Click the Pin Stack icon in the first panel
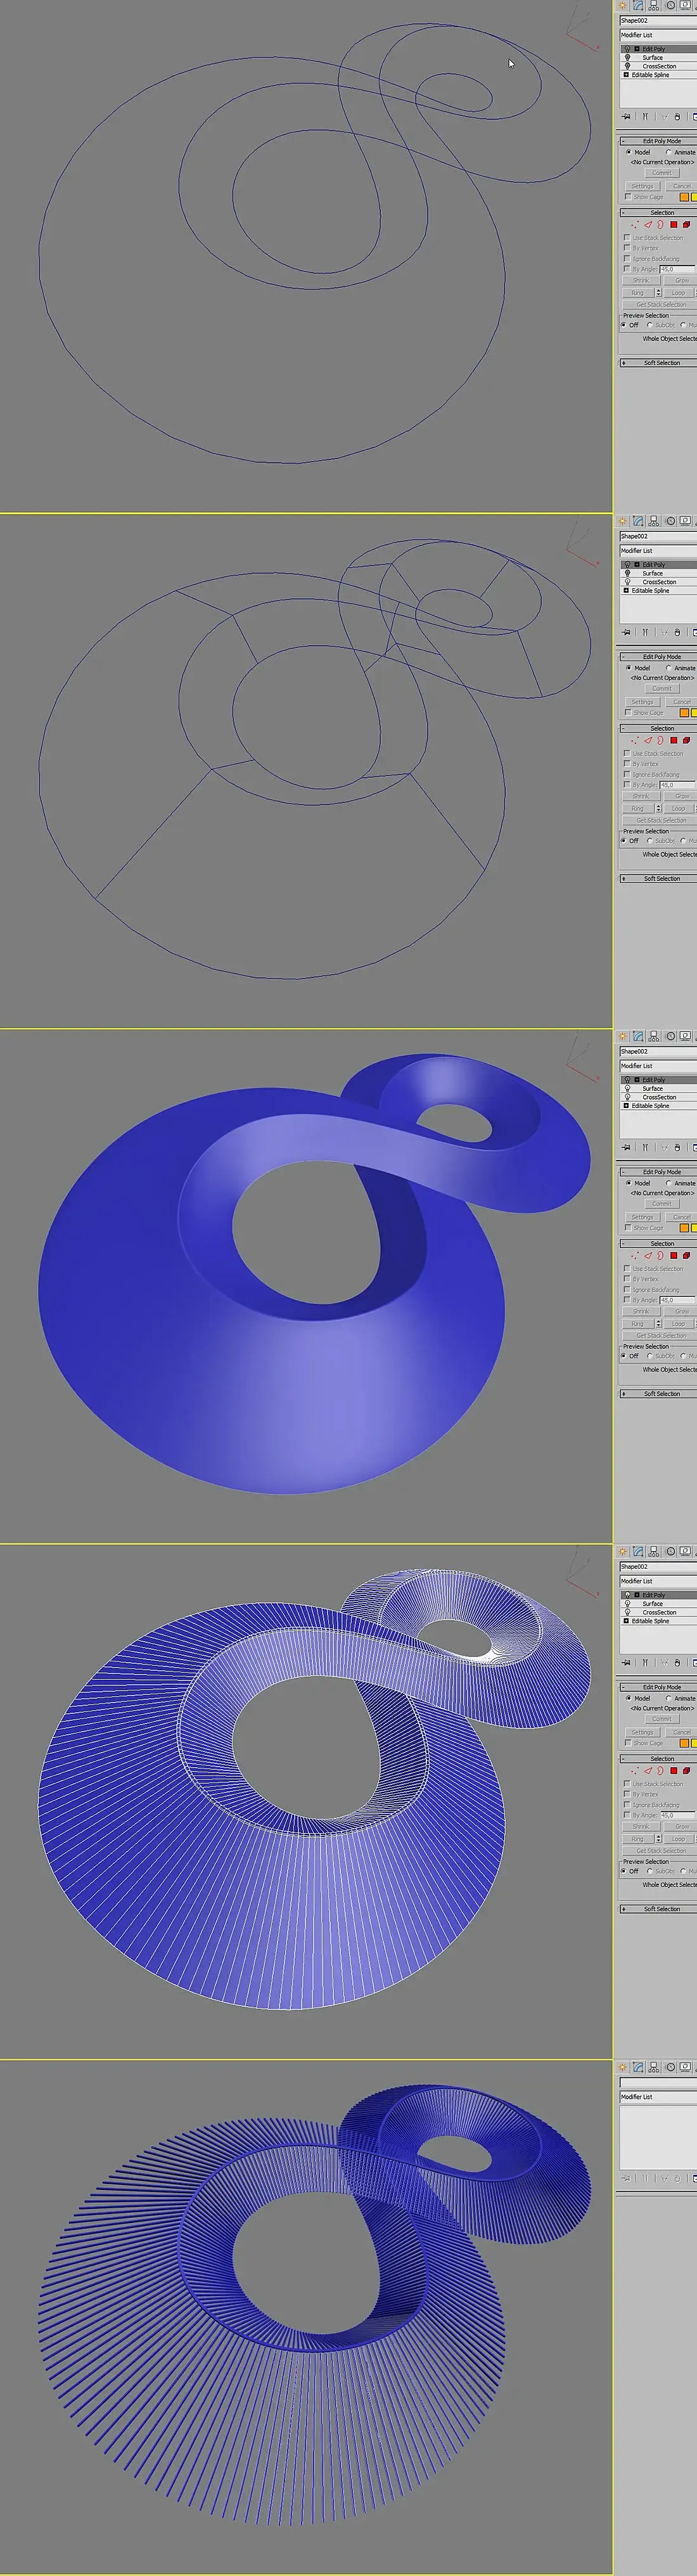Screen dimensions: 697x2576 pyautogui.click(x=626, y=116)
